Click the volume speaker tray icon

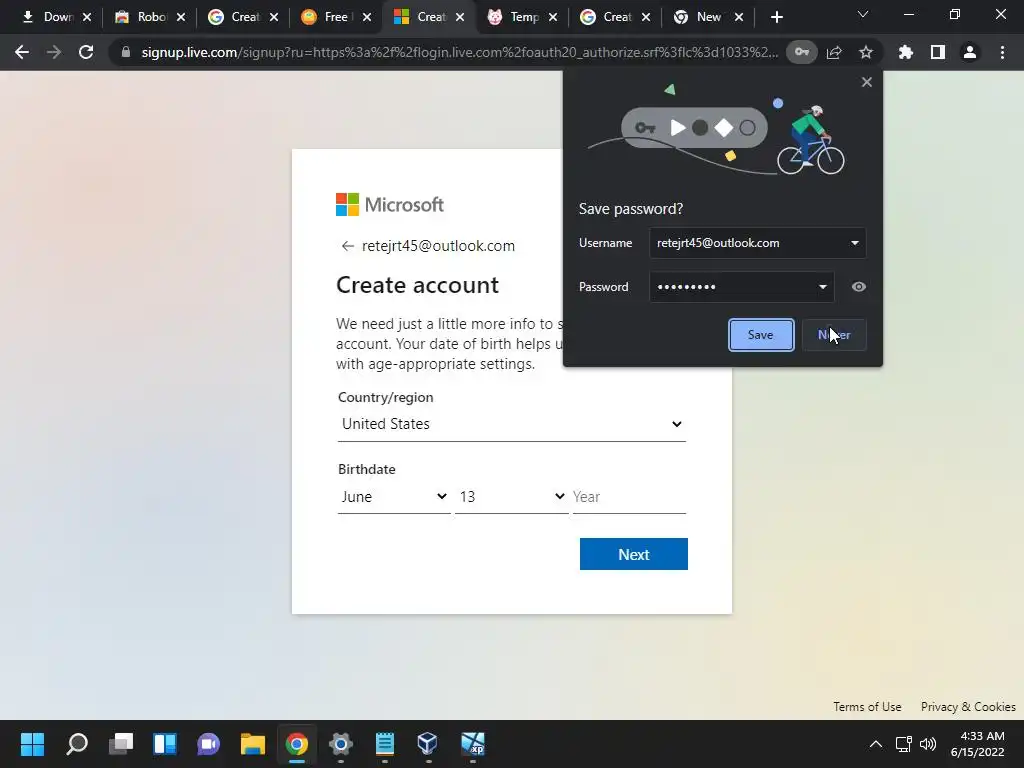coord(927,744)
